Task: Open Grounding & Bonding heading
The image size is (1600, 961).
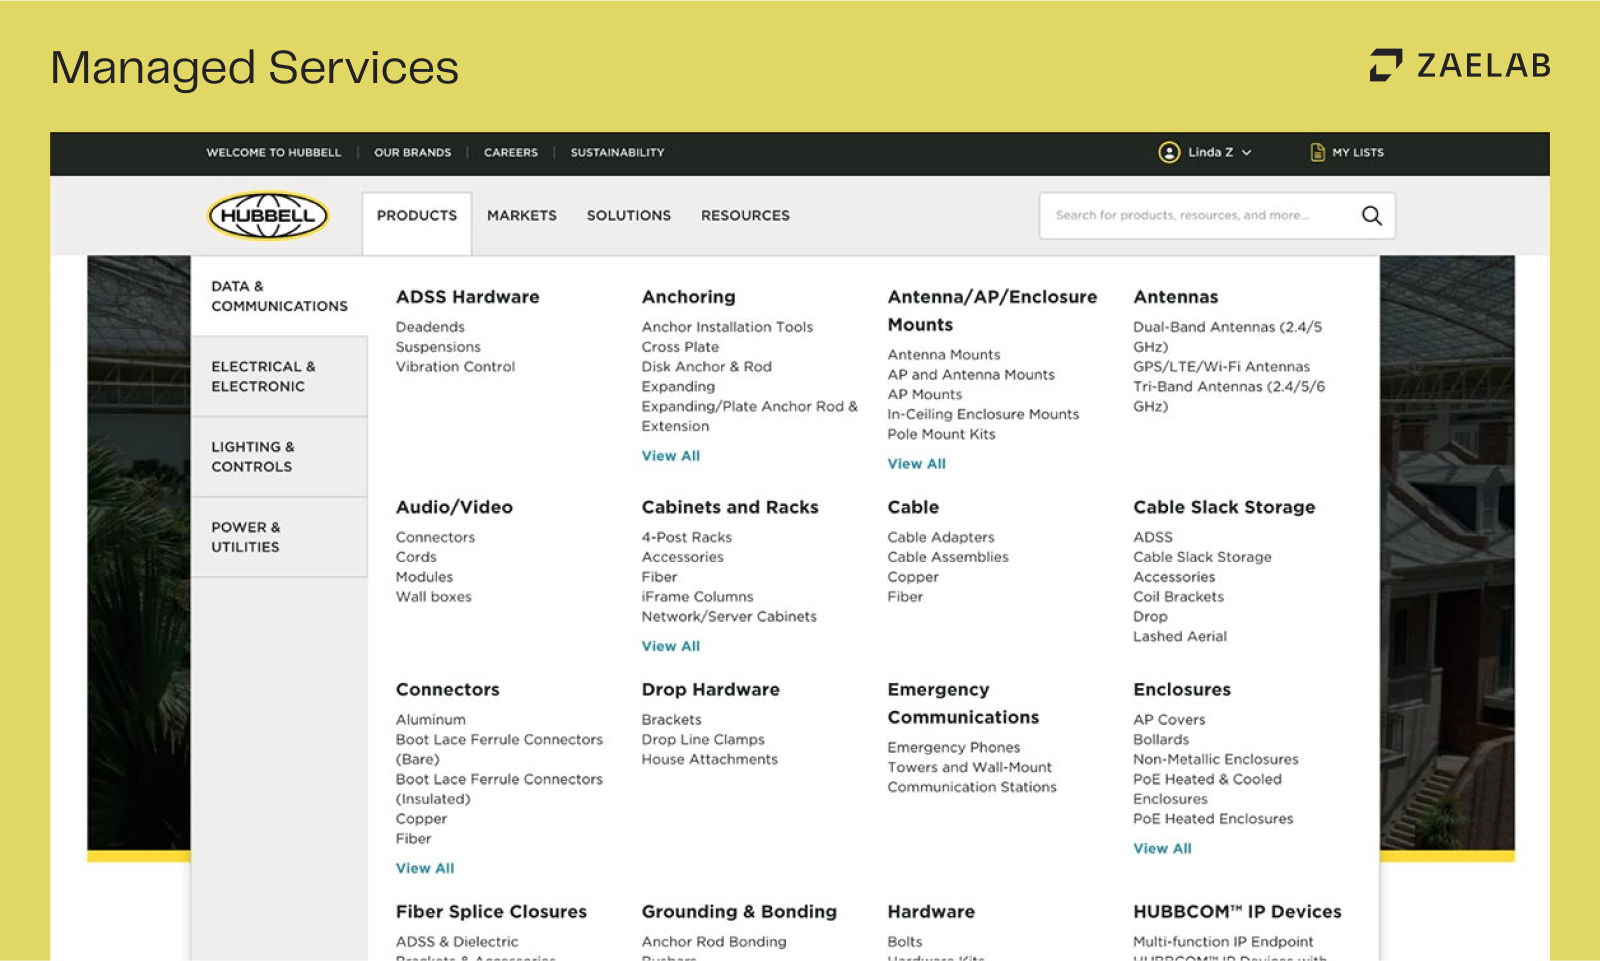Action: 740,912
